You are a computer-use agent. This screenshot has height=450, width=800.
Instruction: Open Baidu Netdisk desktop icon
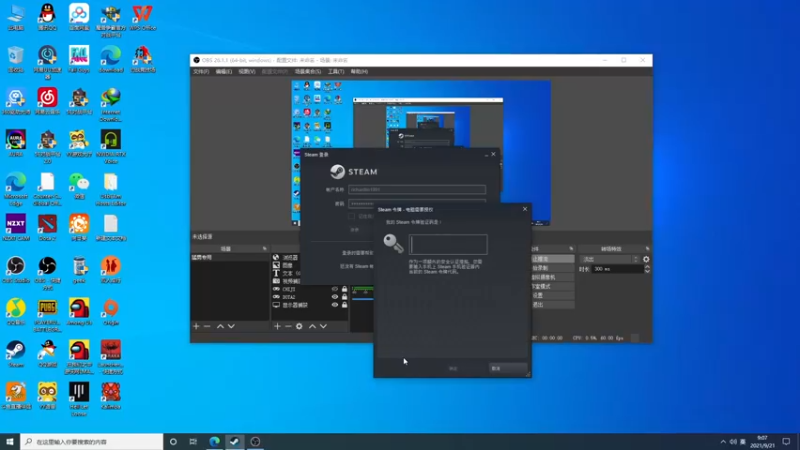[x=79, y=17]
